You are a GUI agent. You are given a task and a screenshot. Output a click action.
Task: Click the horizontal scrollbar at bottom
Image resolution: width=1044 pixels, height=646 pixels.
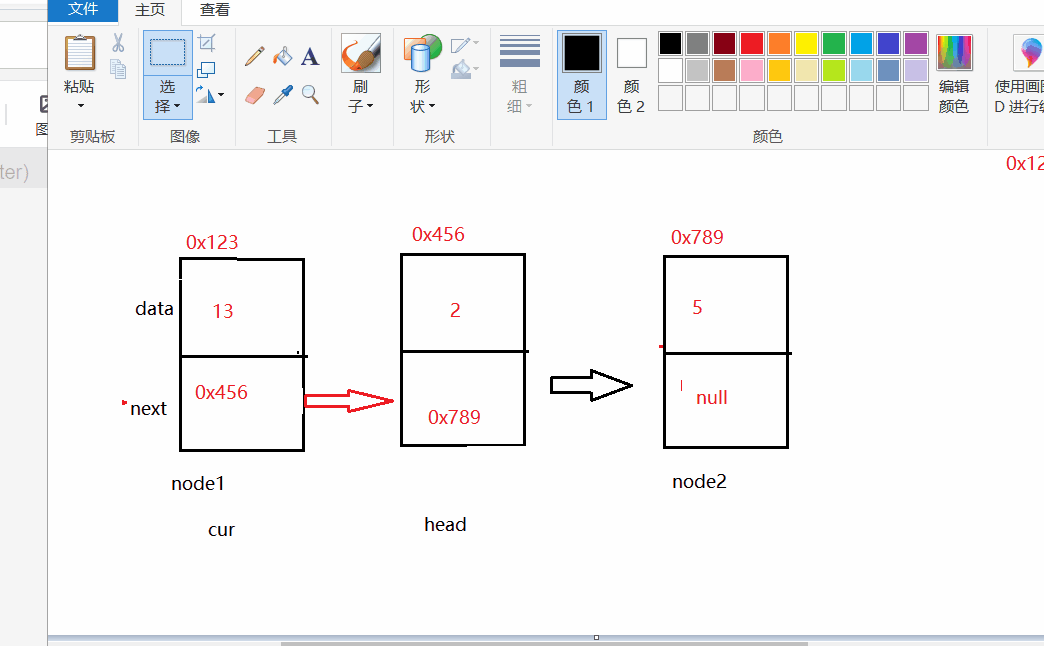click(544, 643)
